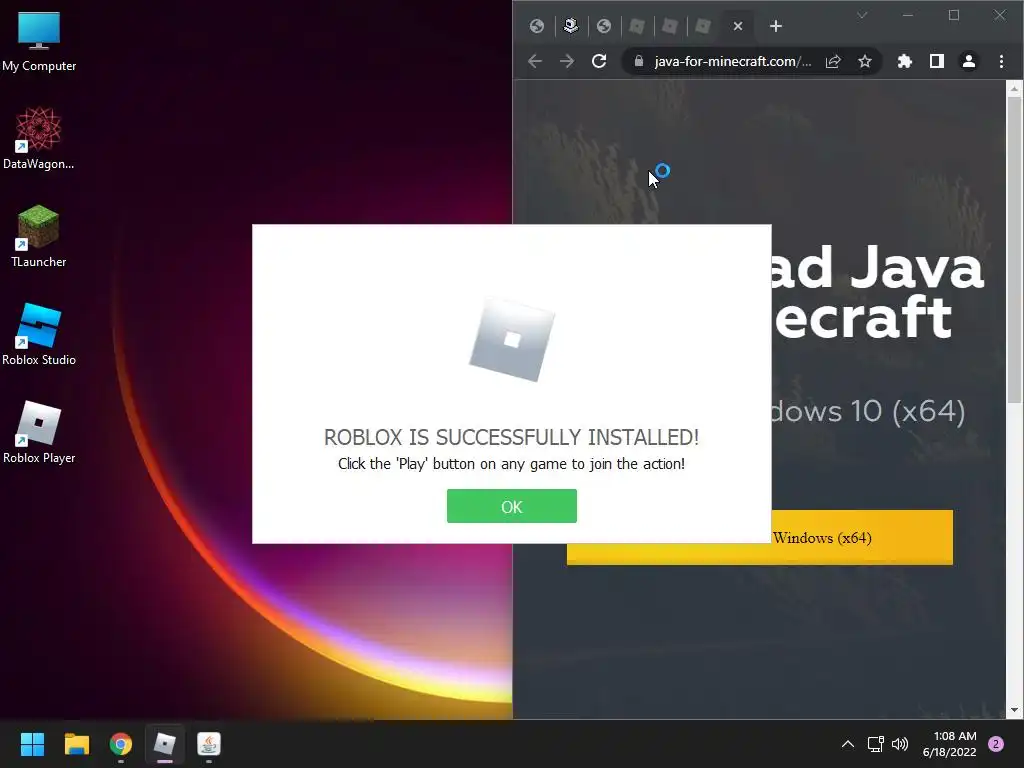
Task: Maximize the Chrome window
Action: pos(953,15)
